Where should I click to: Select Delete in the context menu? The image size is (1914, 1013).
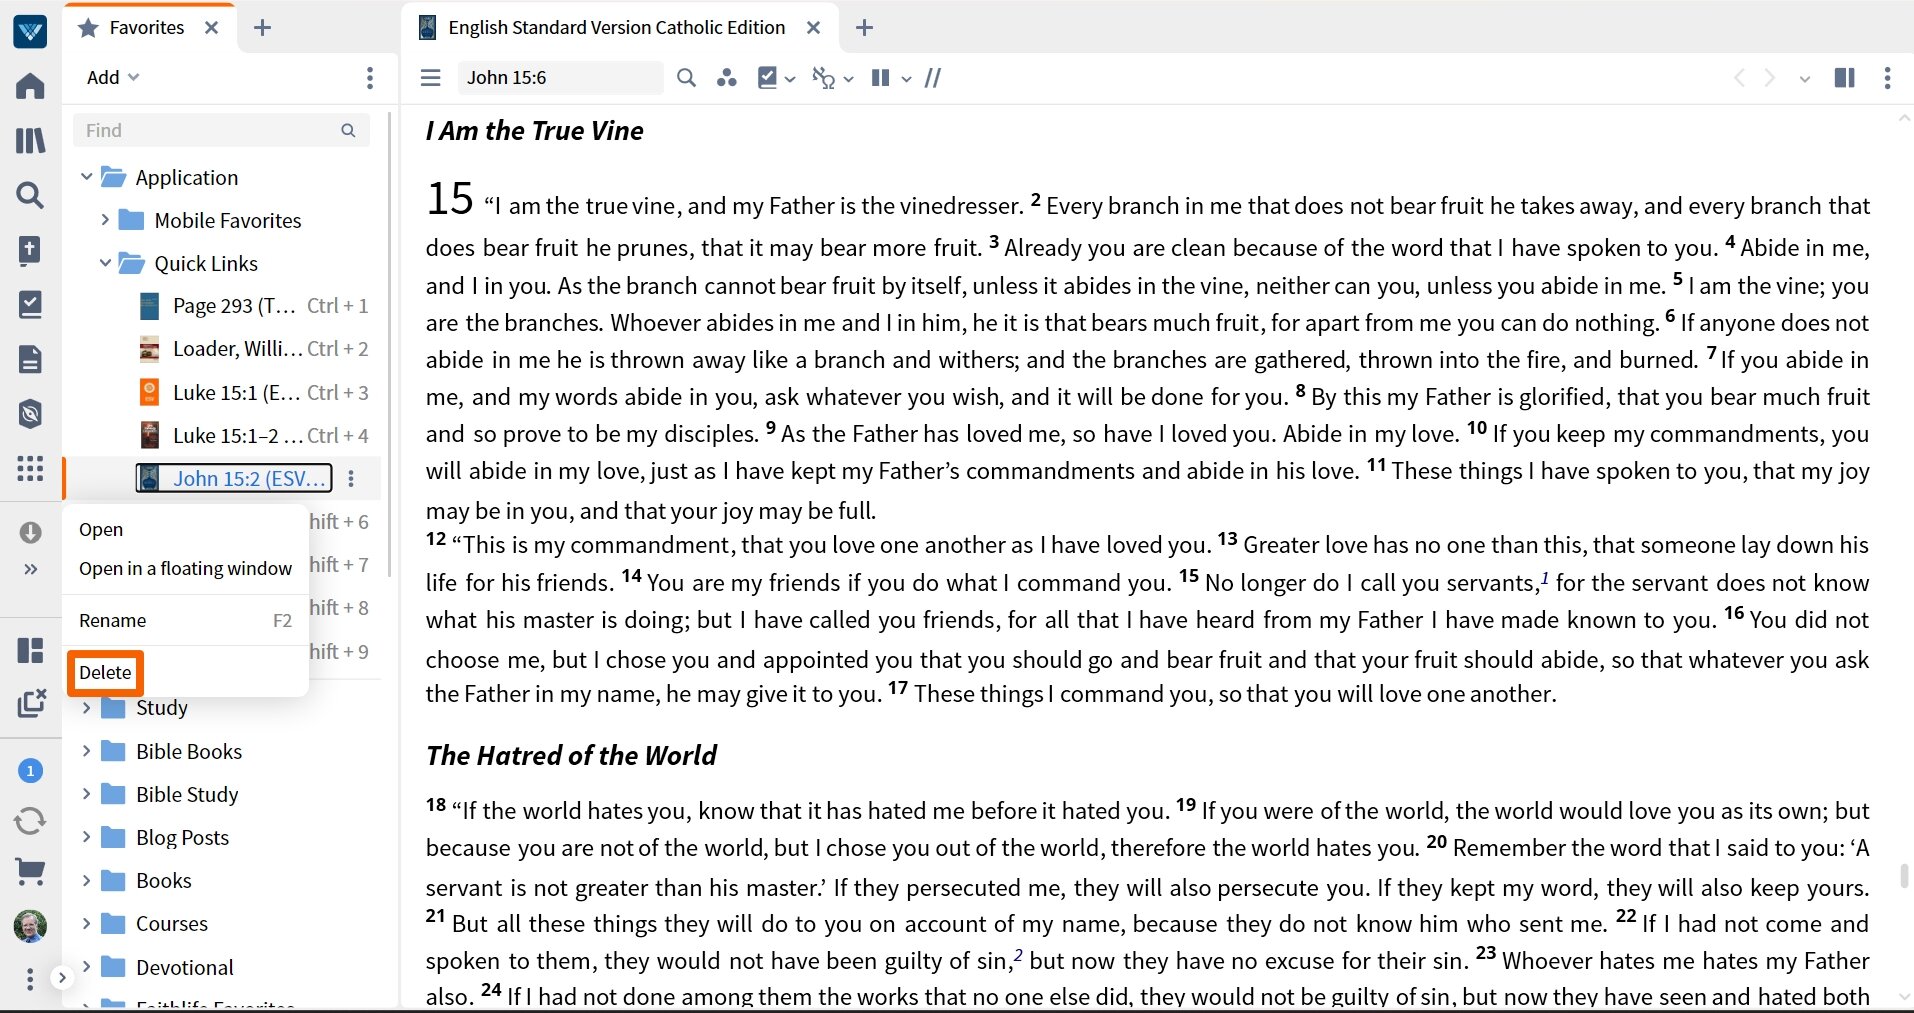[x=105, y=673]
